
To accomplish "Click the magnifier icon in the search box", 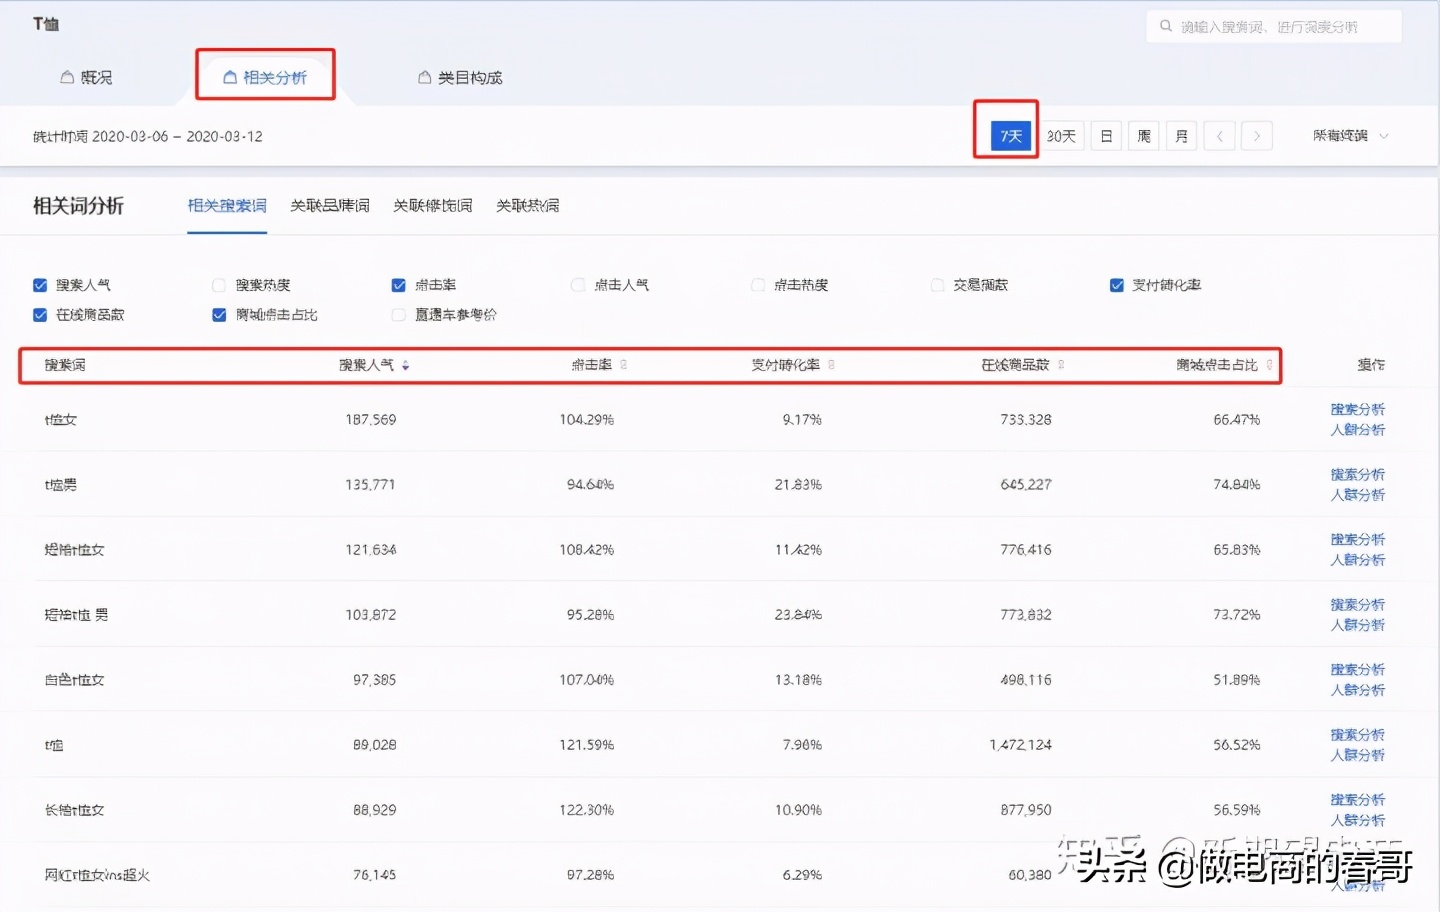I will tap(1165, 26).
